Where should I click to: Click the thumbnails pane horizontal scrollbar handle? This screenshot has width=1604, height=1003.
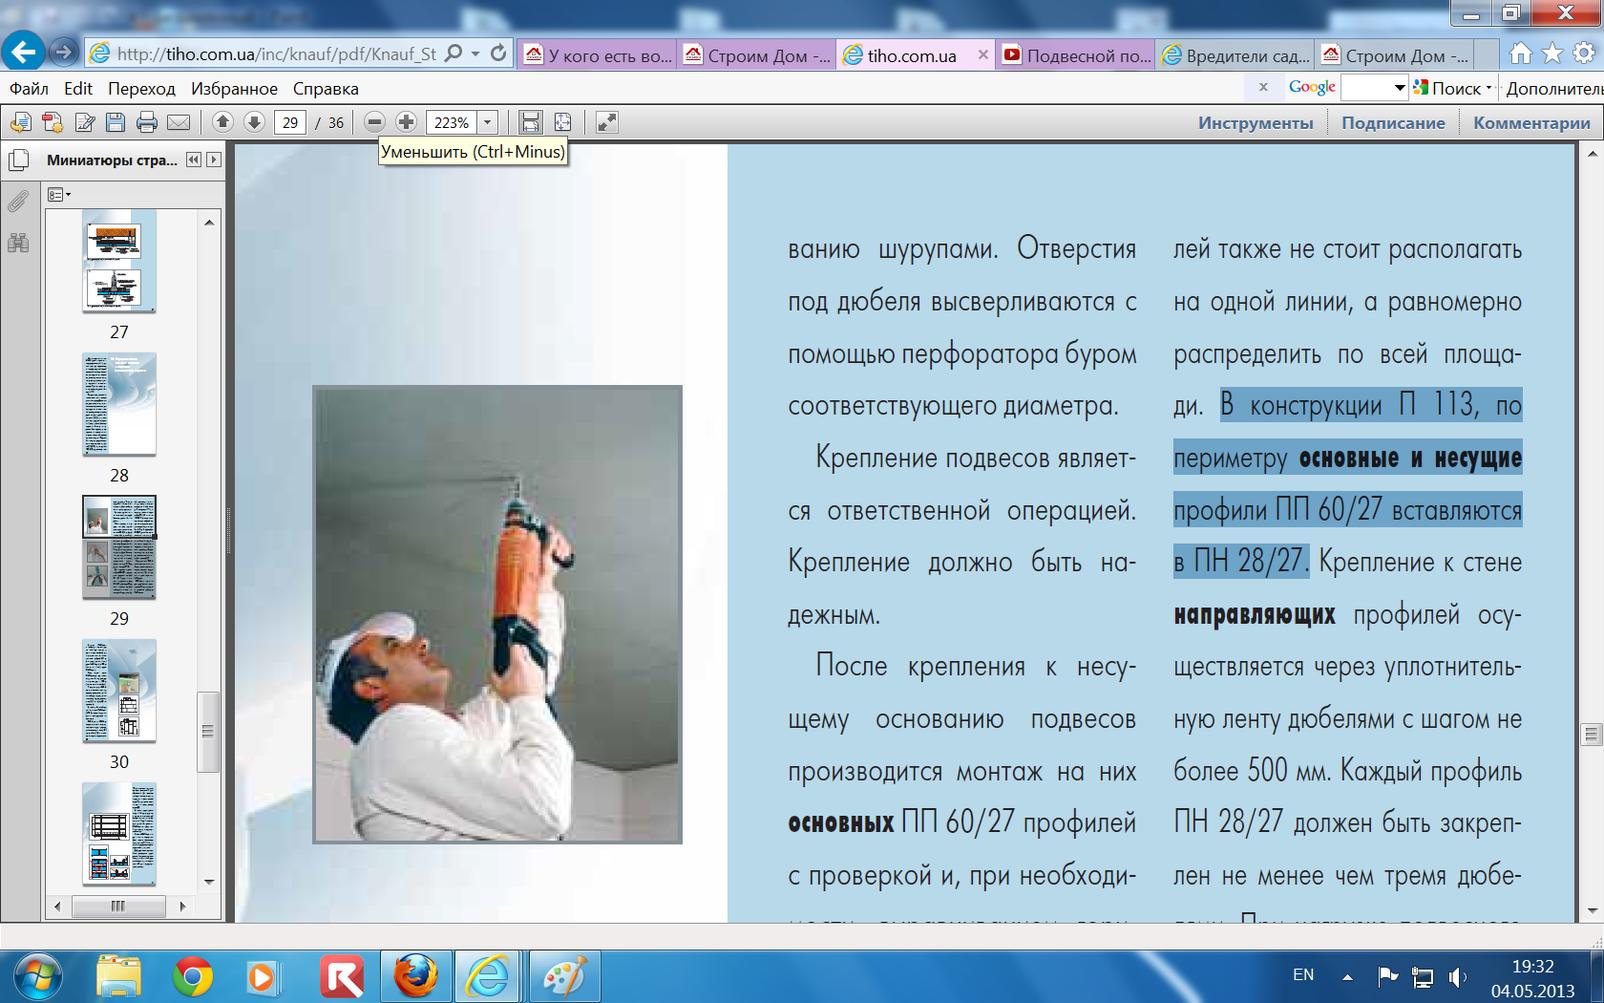click(118, 906)
